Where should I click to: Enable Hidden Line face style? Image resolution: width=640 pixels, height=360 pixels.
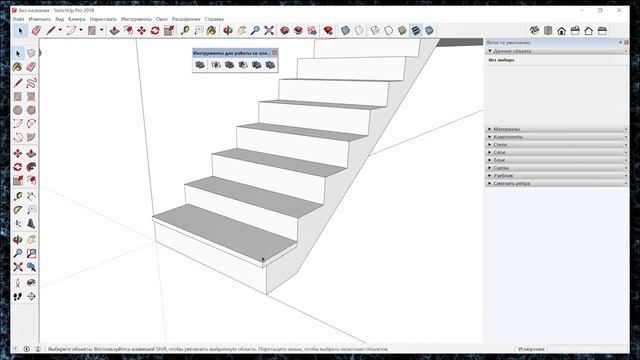pos(389,31)
